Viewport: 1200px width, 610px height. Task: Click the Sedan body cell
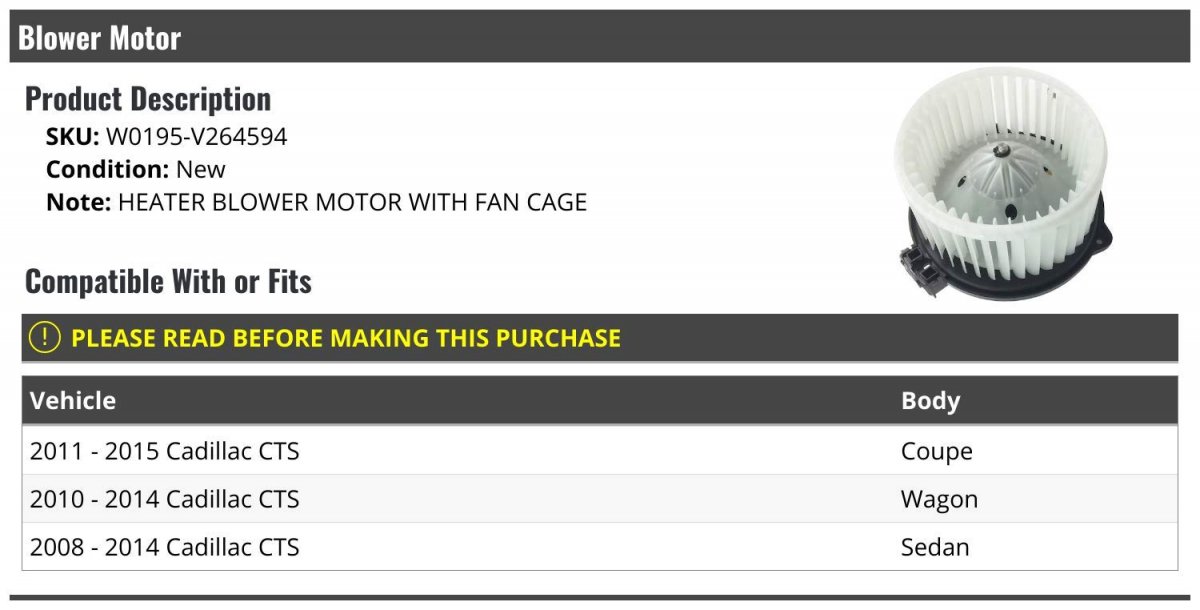(935, 547)
